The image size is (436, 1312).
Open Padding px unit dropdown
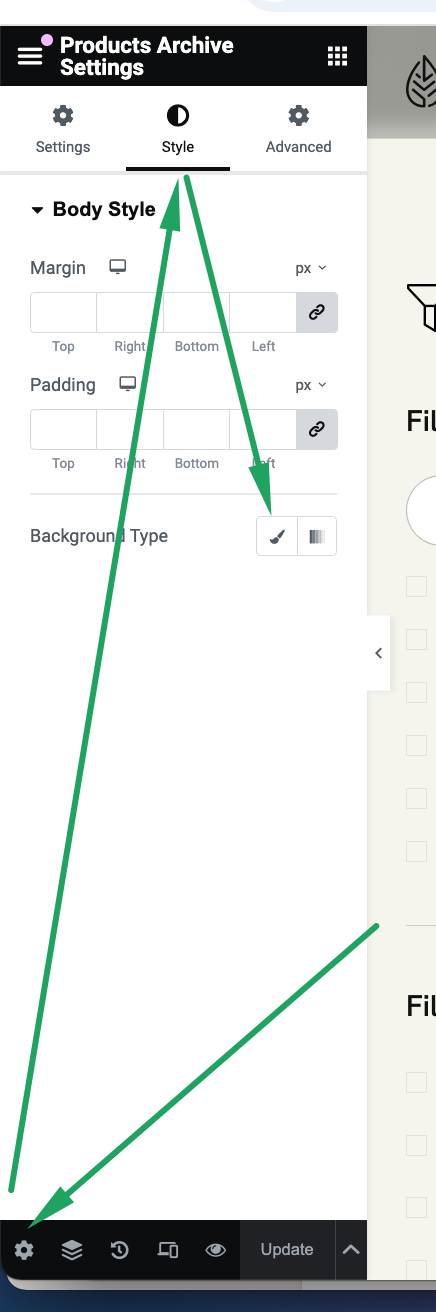pos(311,385)
